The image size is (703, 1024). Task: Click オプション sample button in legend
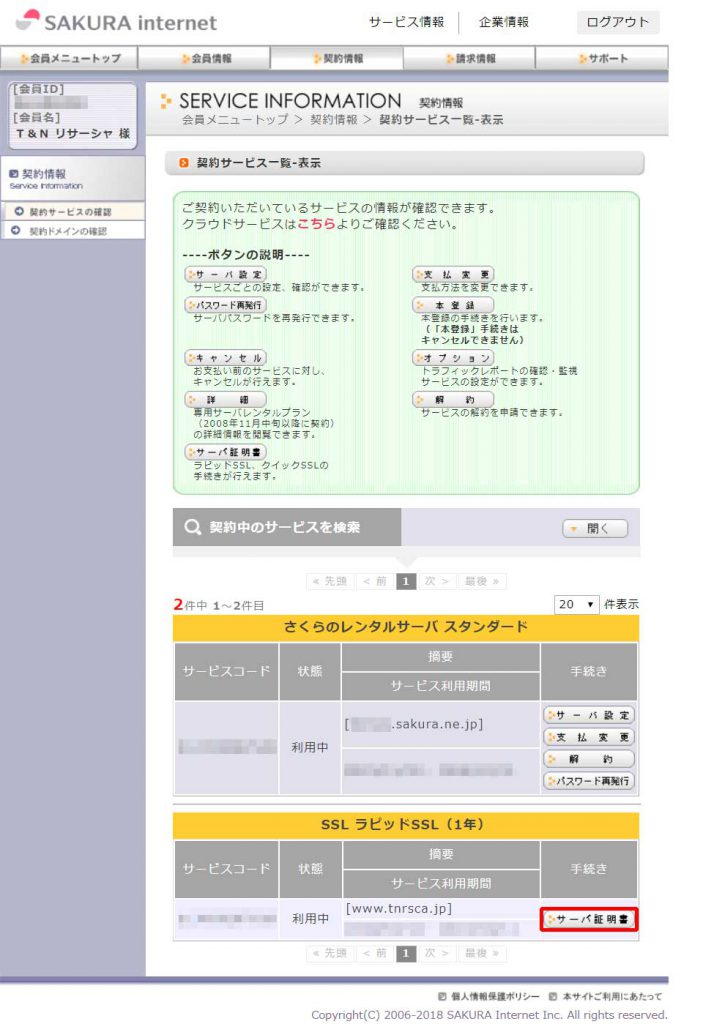tap(453, 358)
